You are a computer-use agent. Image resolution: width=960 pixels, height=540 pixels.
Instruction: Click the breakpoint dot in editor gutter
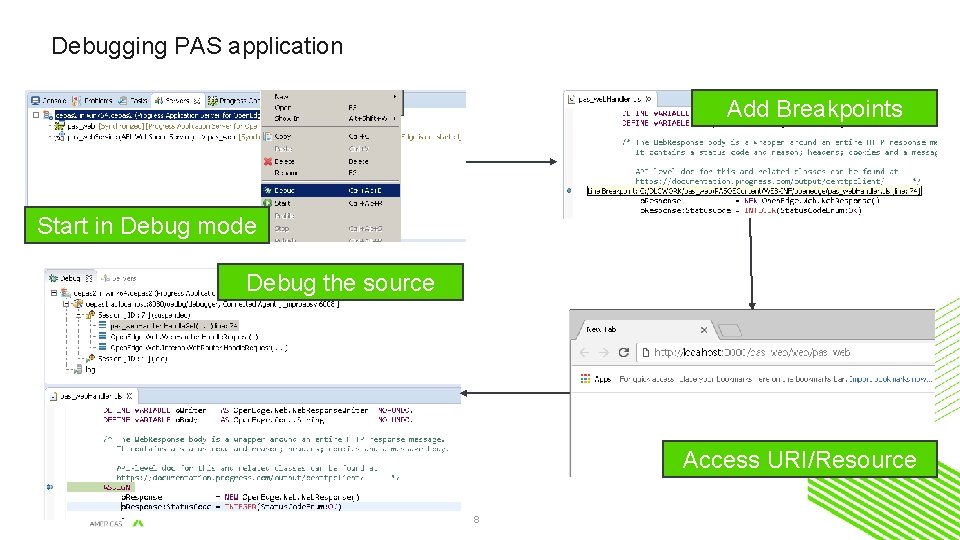(x=569, y=190)
